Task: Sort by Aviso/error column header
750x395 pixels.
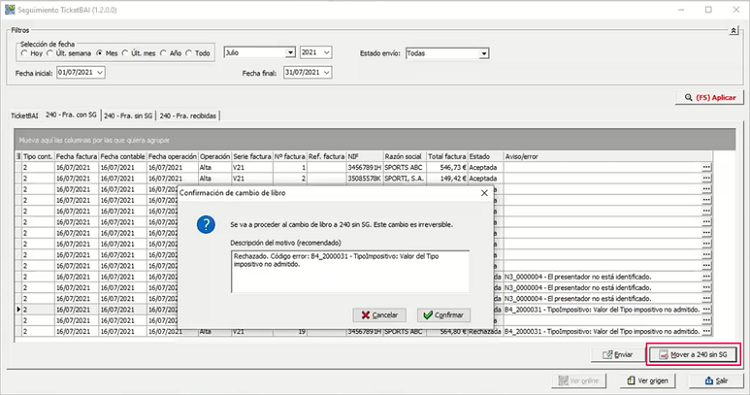Action: 608,156
